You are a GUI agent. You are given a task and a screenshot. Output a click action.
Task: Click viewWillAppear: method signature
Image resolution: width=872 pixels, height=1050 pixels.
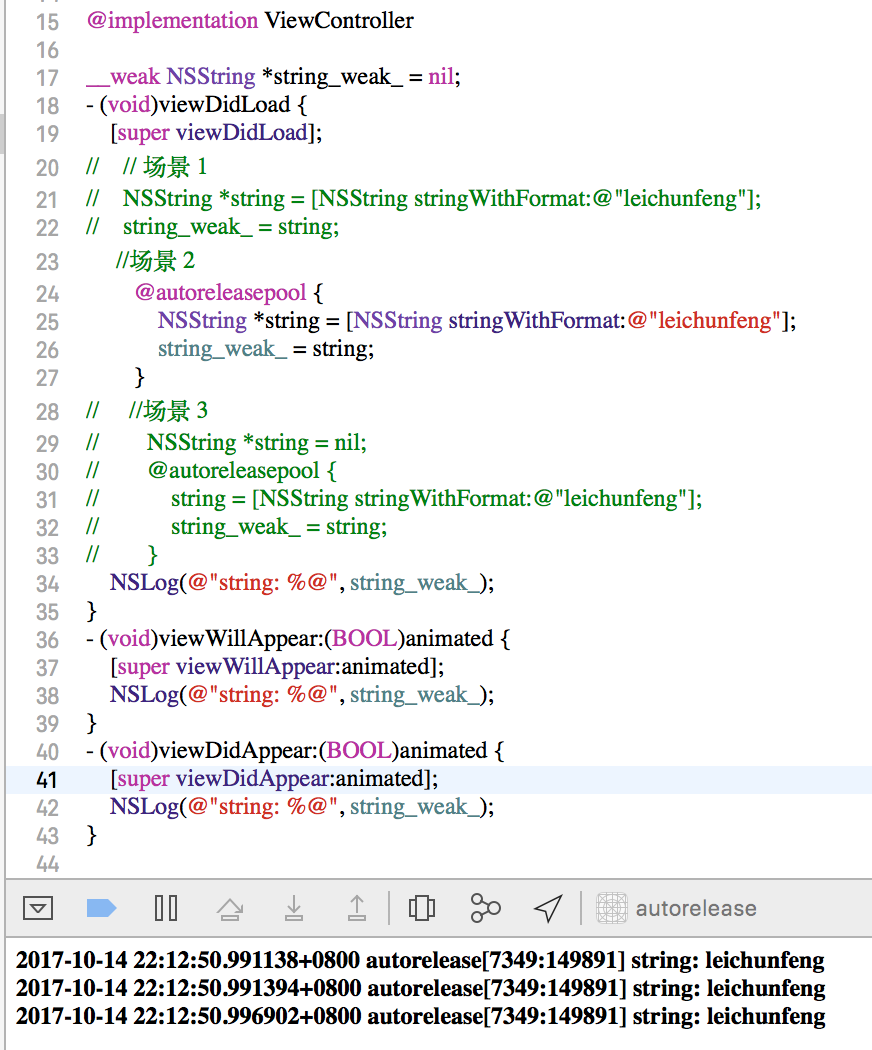(x=298, y=639)
